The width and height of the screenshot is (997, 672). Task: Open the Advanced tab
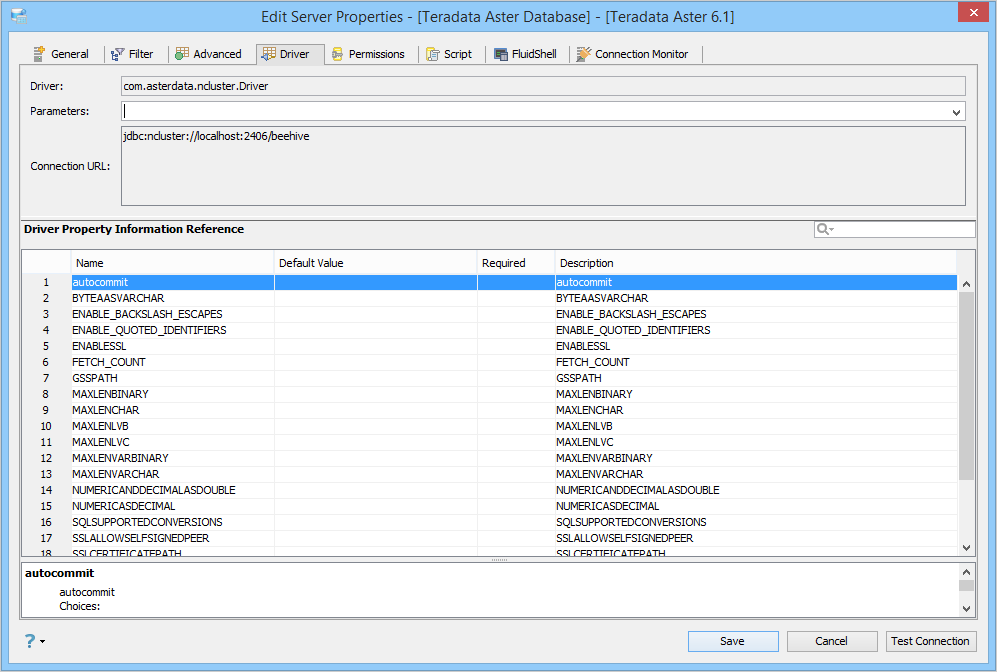209,55
